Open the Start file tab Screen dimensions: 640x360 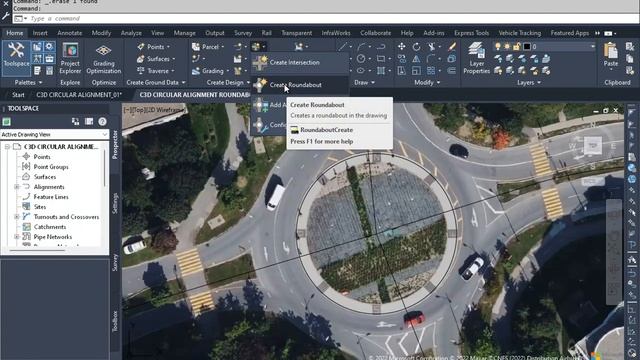(x=18, y=95)
